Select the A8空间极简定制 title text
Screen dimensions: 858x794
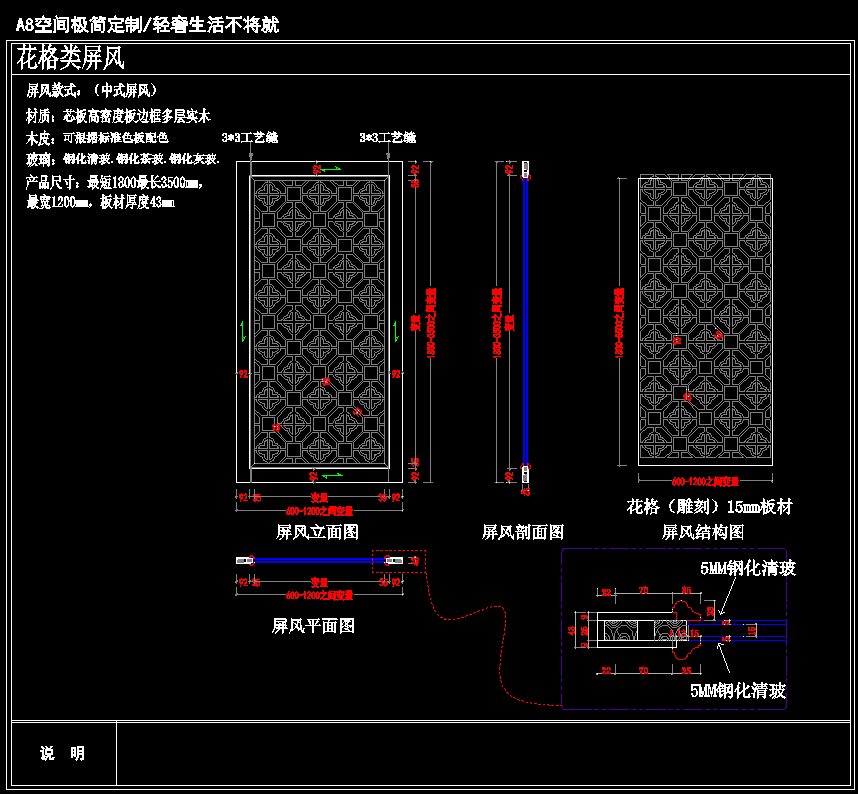147,24
